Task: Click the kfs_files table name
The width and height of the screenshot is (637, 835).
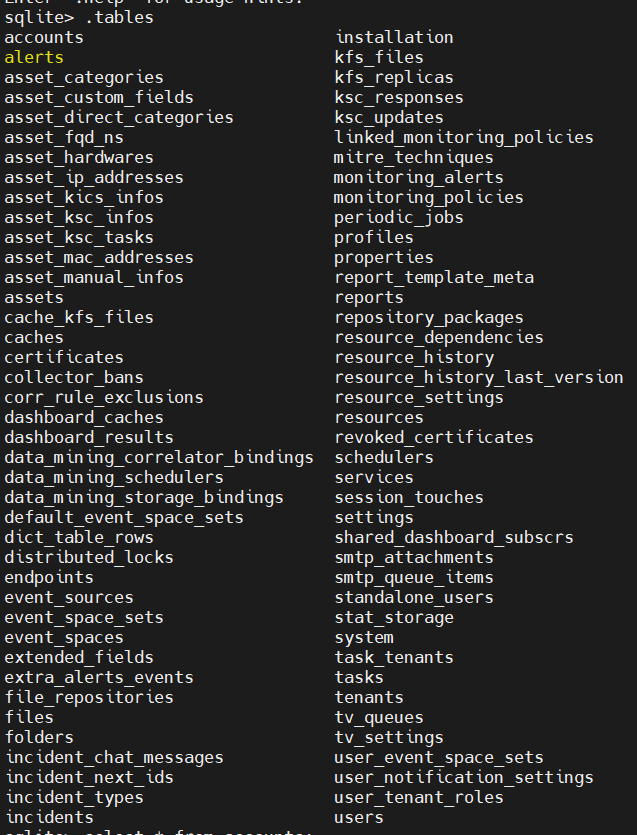Action: [x=379, y=57]
